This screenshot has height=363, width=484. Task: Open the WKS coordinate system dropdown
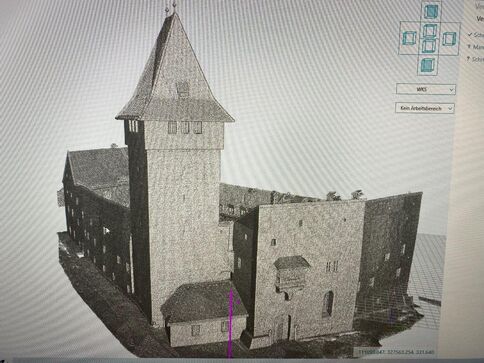tap(426, 89)
